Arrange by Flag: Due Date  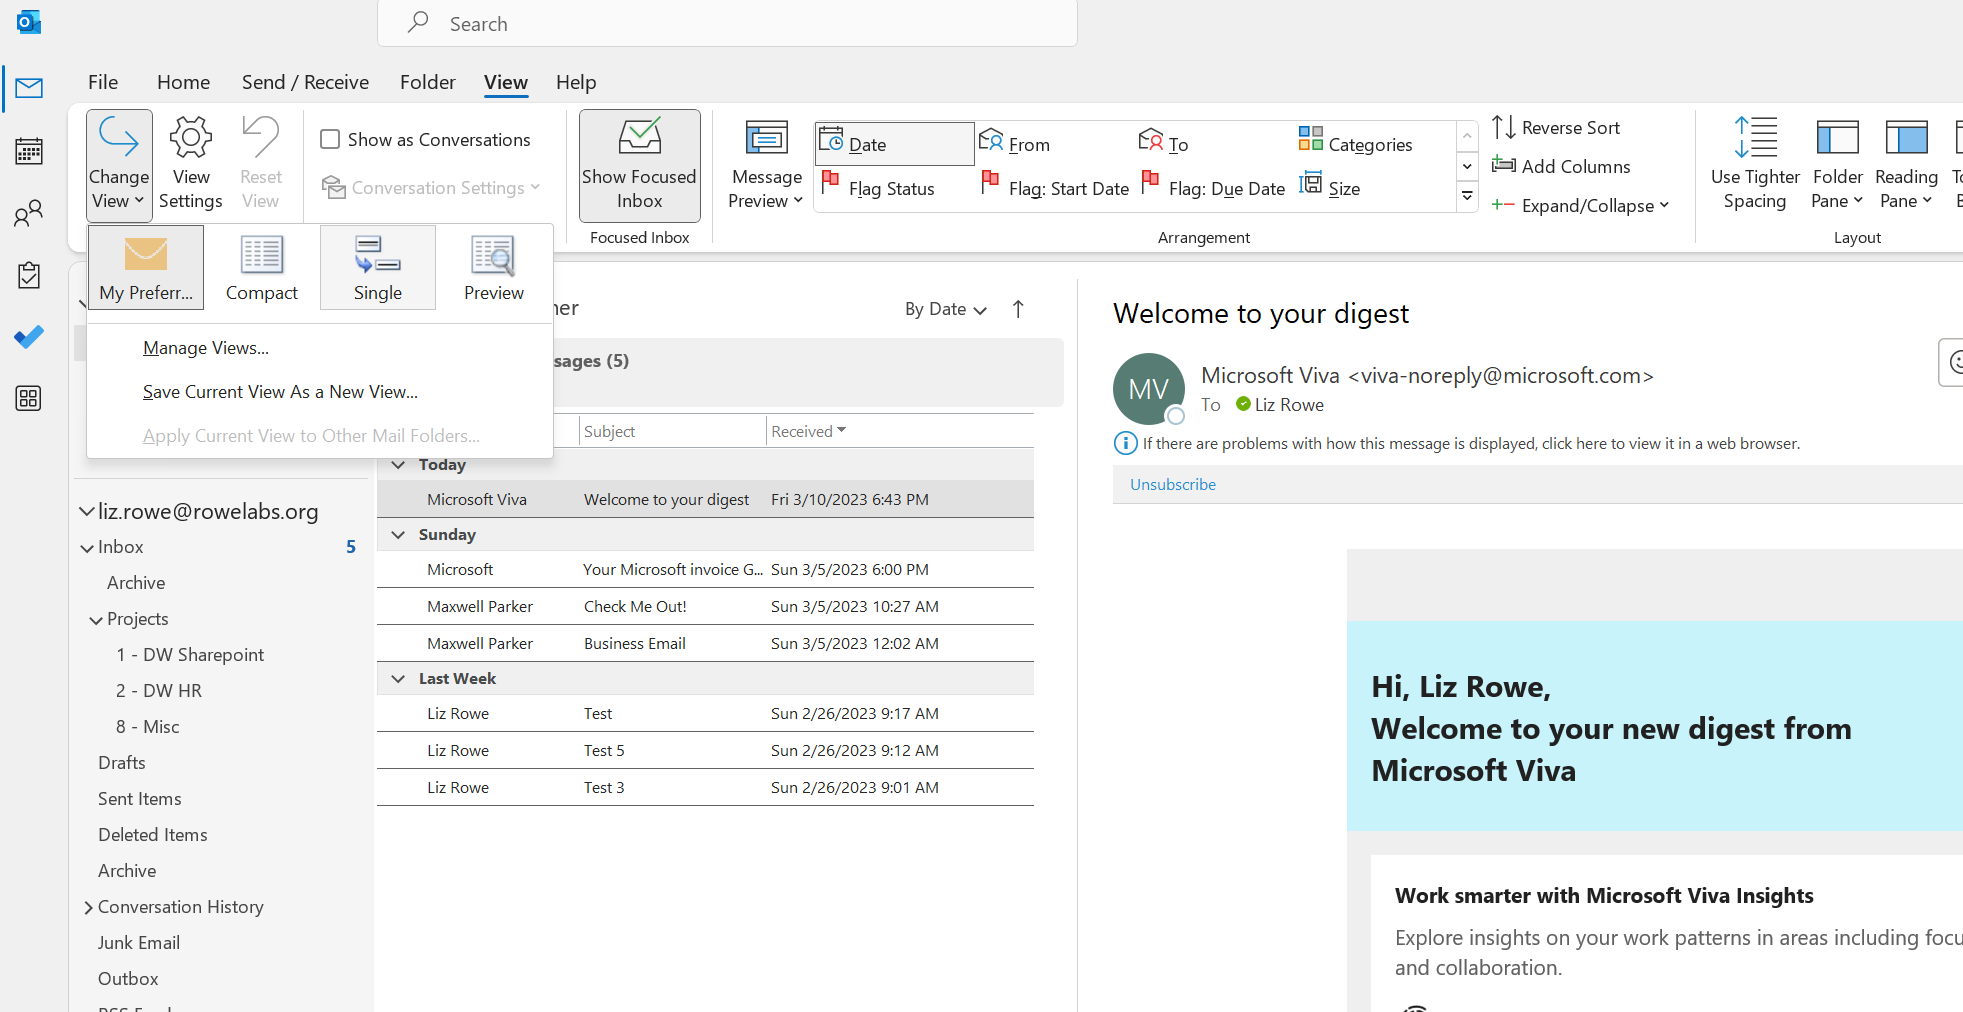1213,188
